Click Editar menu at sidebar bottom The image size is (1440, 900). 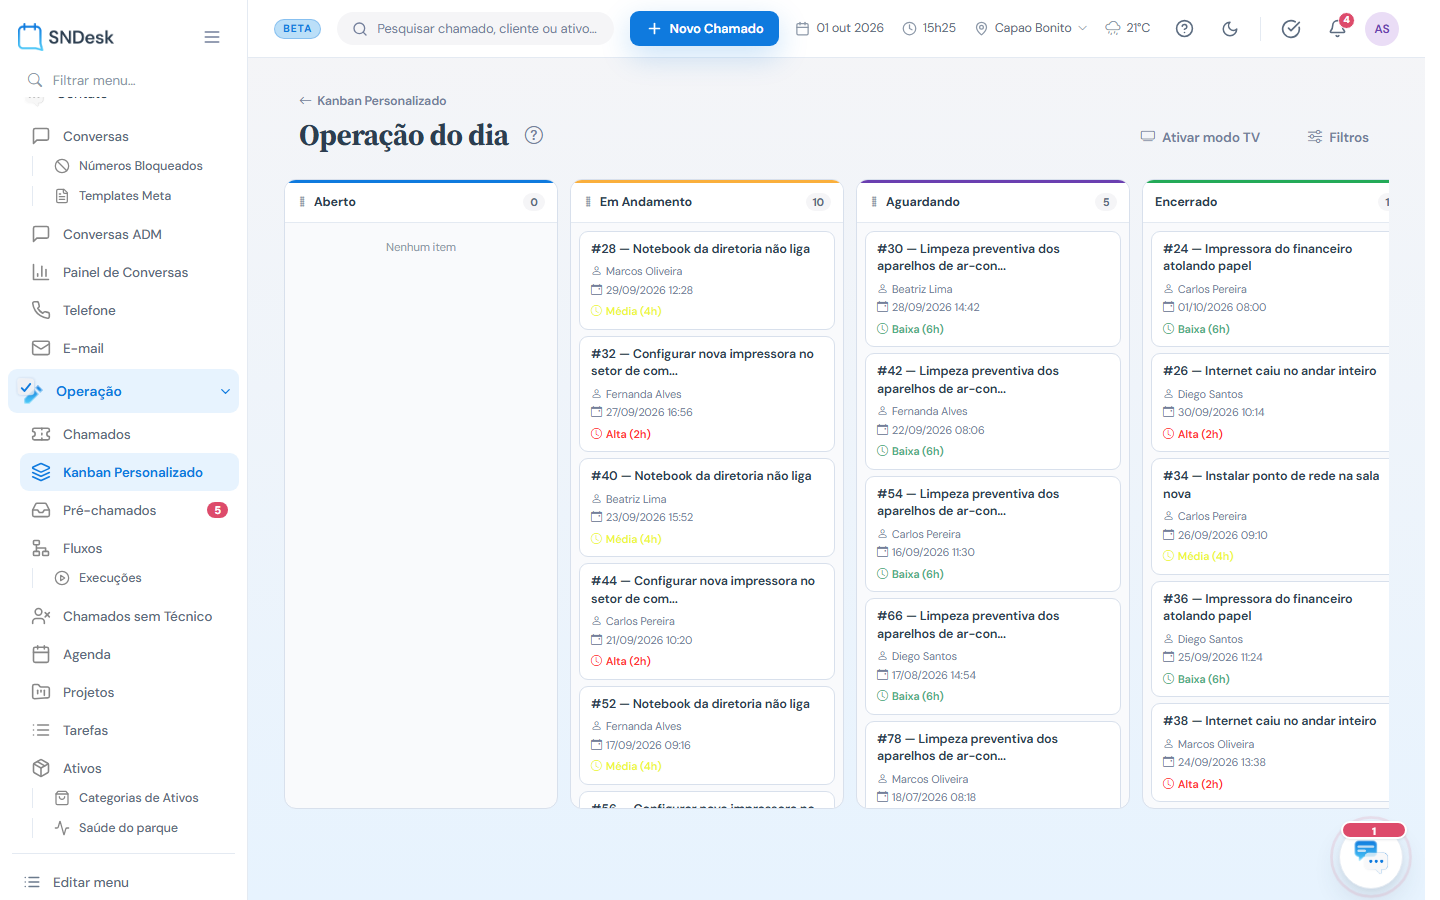[x=90, y=882]
